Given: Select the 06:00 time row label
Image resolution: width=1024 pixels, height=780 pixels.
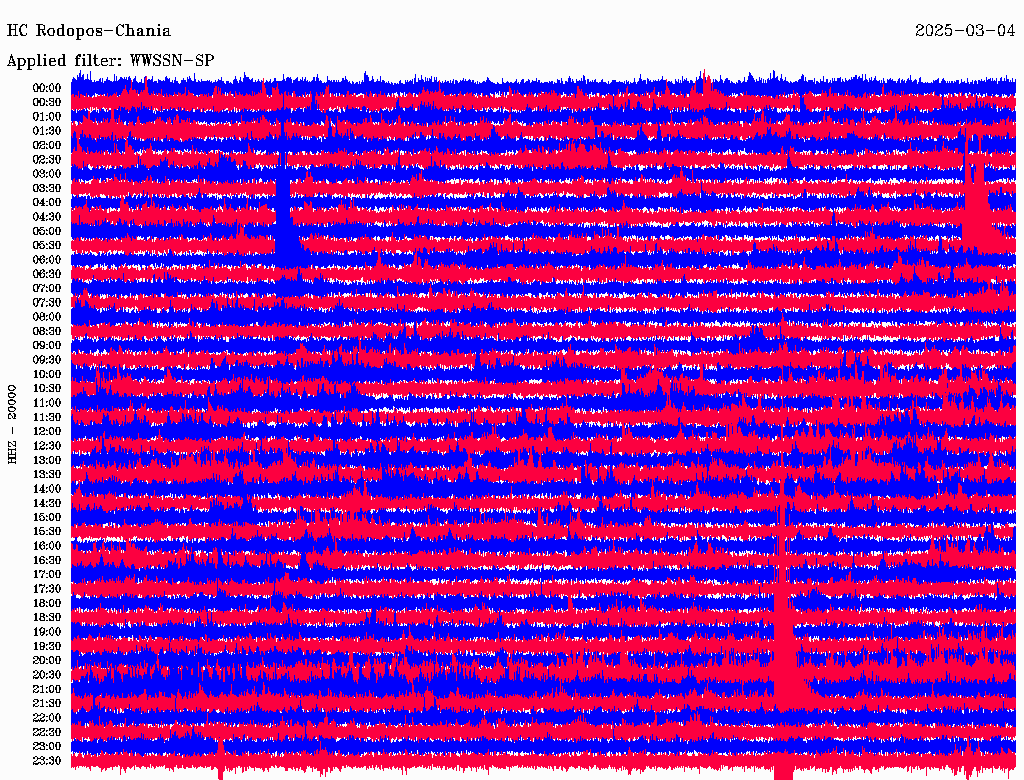Looking at the screenshot, I should [46, 260].
